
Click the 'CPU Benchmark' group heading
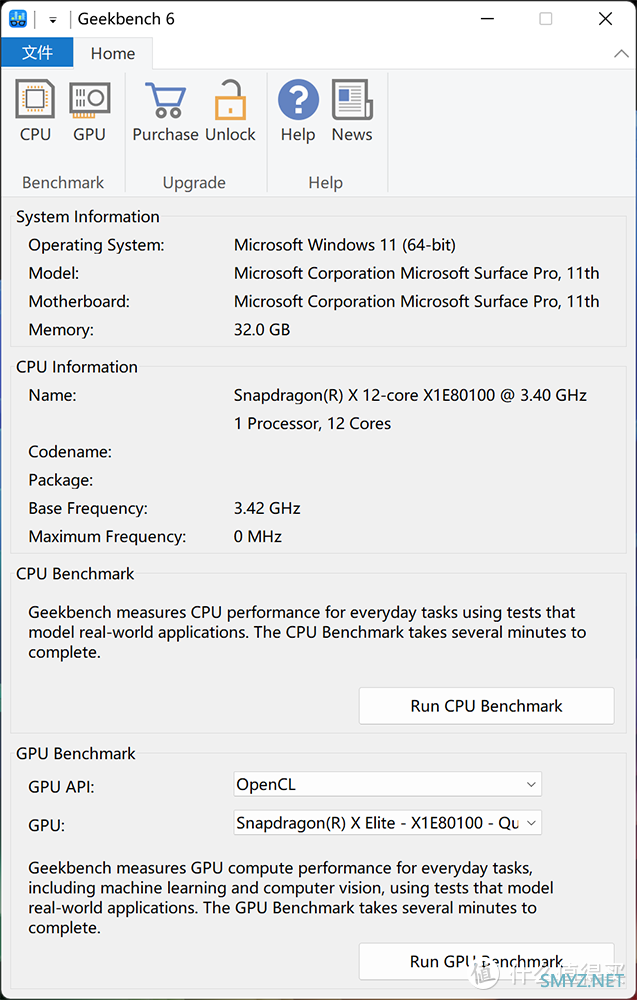[x=75, y=573]
